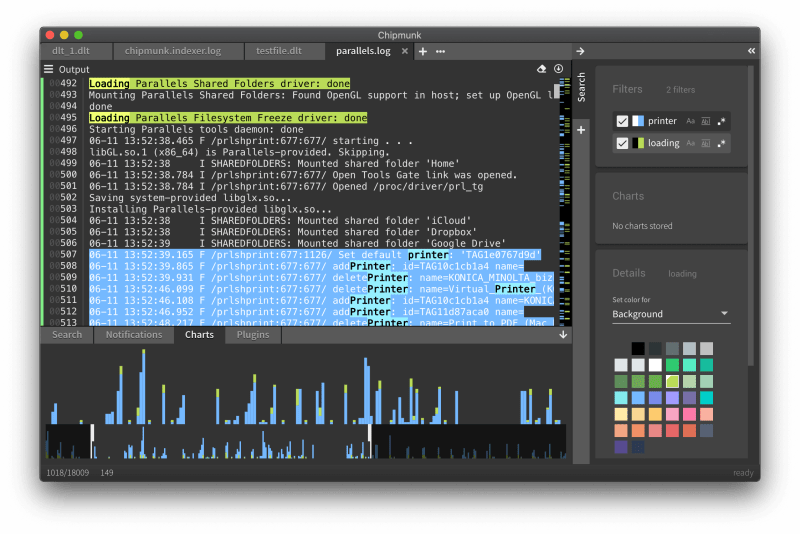
Task: Toggle whole-word match for loading filter
Action: pyautogui.click(x=706, y=143)
